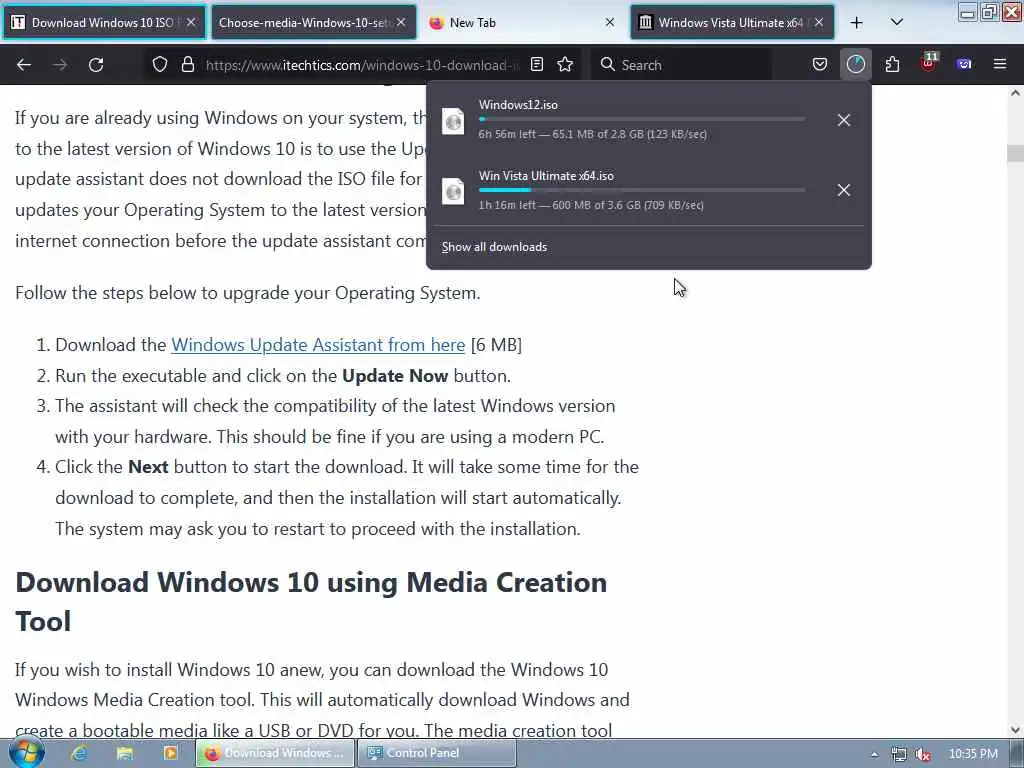This screenshot has width=1024, height=768.
Task: Click the padlock site security icon
Action: (x=188, y=65)
